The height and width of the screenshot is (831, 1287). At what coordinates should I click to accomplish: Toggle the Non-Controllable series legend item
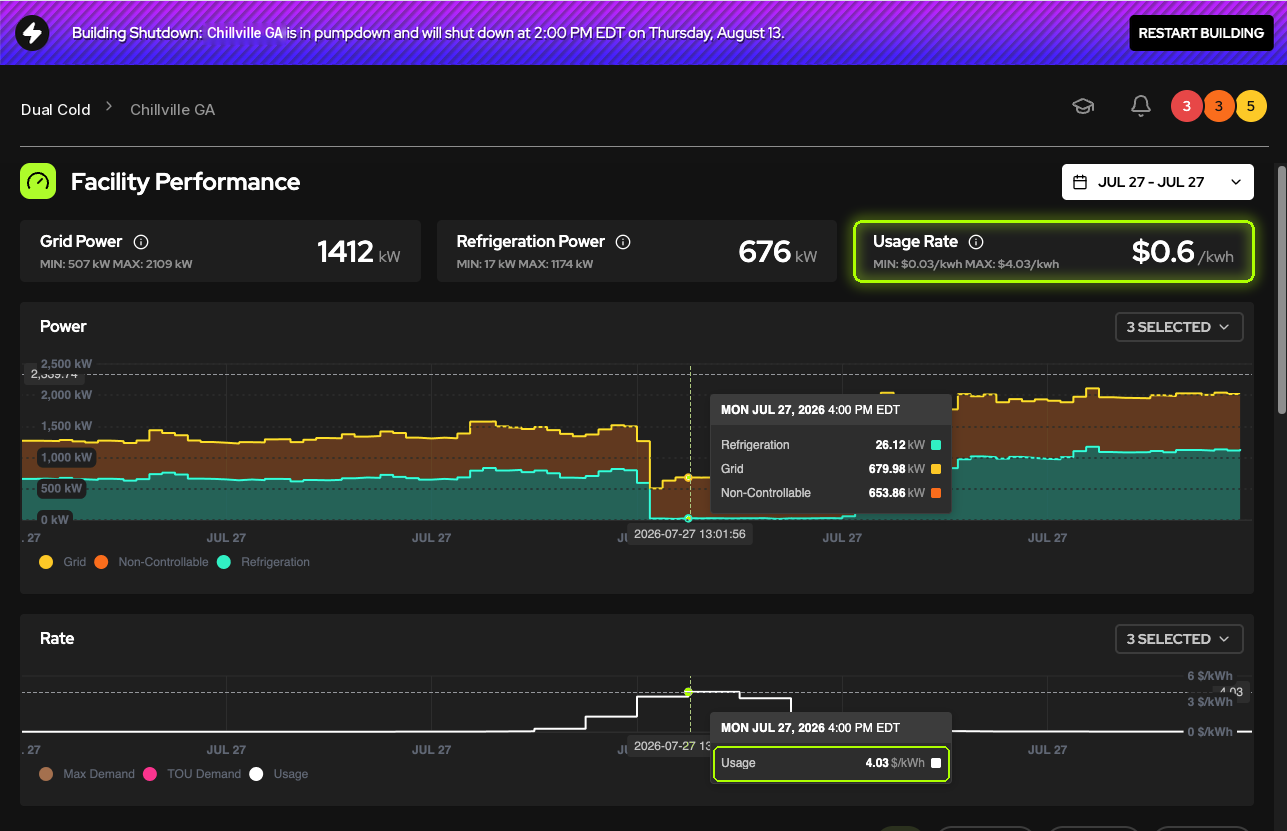click(x=151, y=562)
